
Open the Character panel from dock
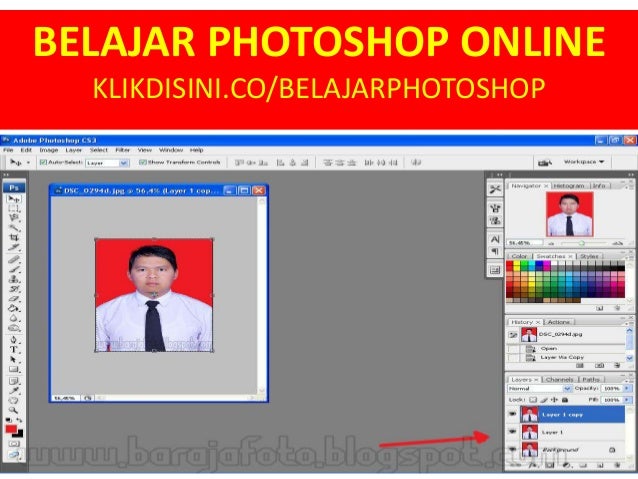pyautogui.click(x=495, y=239)
